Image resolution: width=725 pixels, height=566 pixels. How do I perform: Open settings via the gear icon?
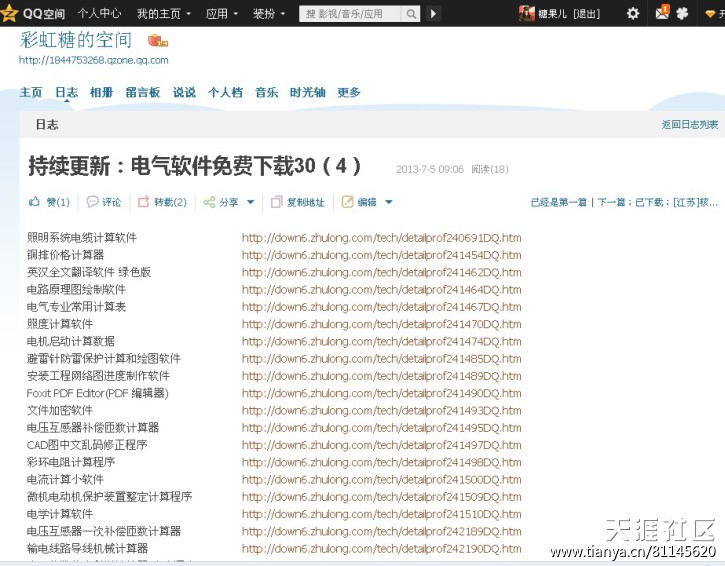click(632, 13)
